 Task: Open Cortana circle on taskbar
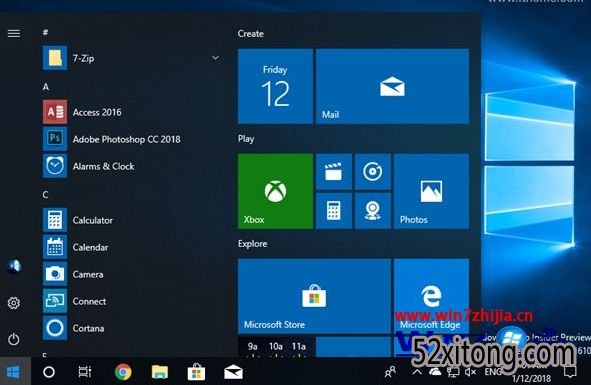pos(49,372)
